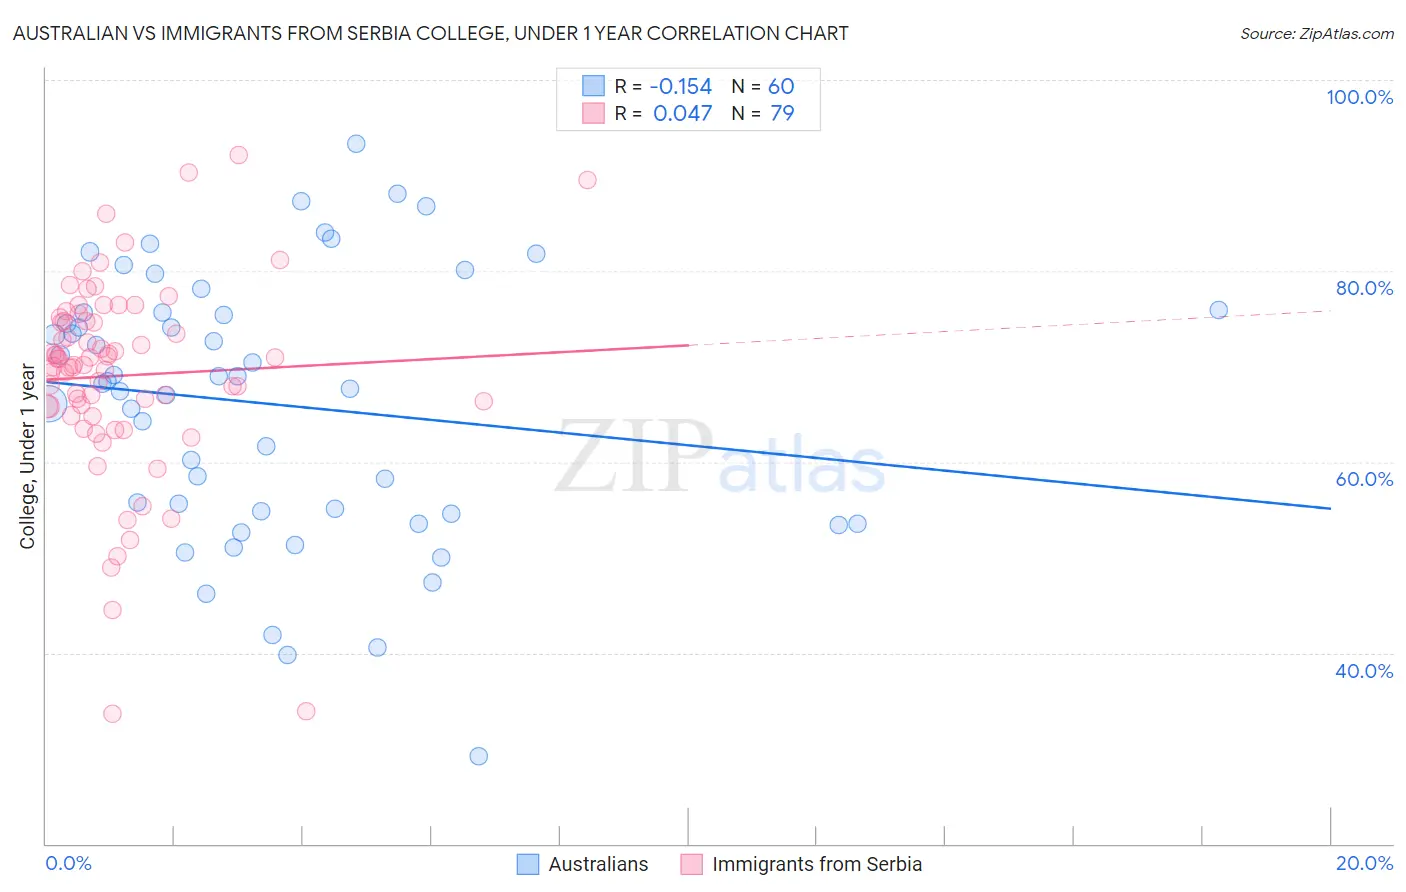Click the 80.0% y-axis label
Screen dimensions: 1406x892
(1364, 288)
